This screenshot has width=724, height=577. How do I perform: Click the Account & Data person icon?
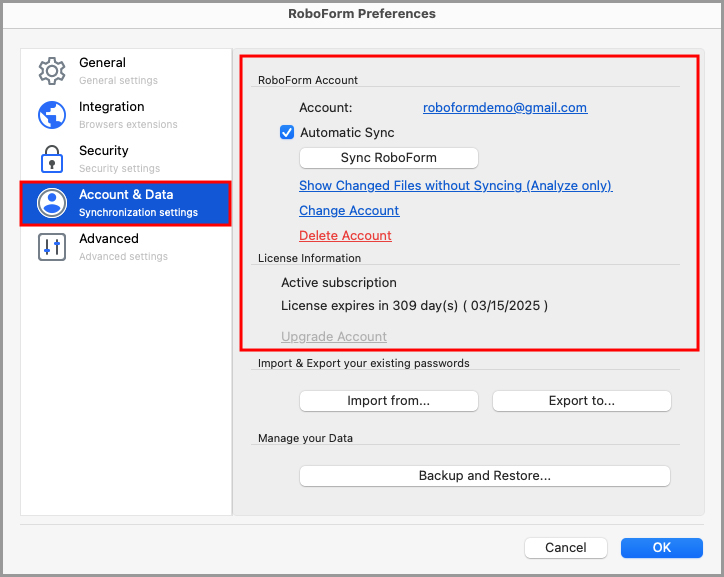click(x=52, y=203)
